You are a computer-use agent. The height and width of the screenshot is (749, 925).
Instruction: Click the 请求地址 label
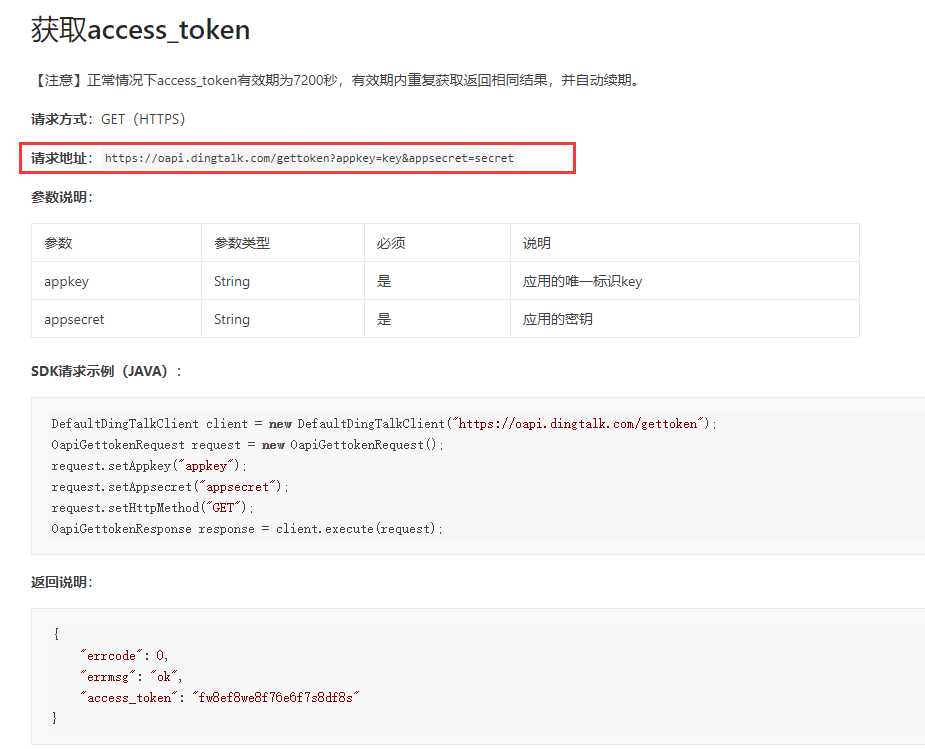click(x=59, y=158)
